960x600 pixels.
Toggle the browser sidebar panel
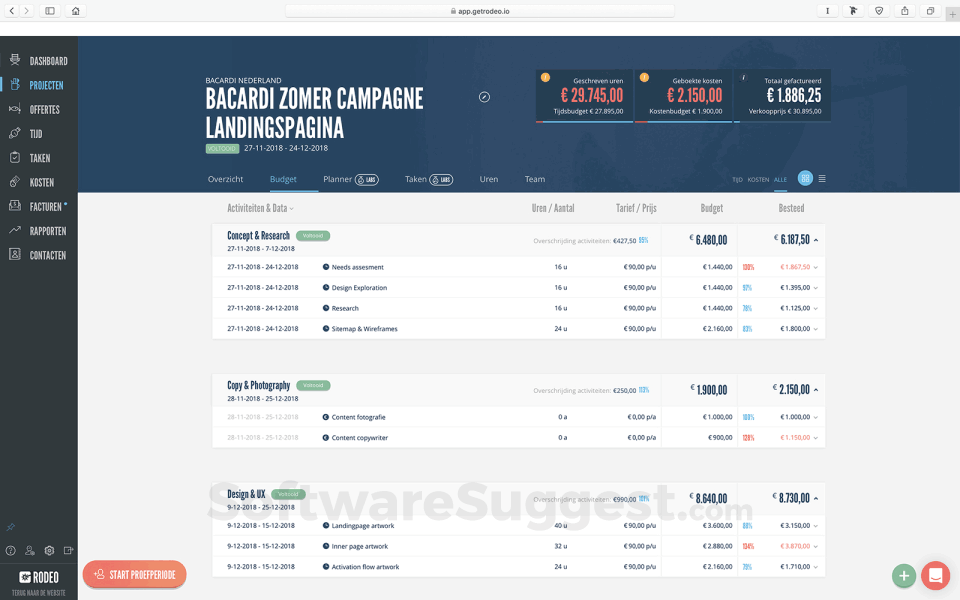(50, 11)
